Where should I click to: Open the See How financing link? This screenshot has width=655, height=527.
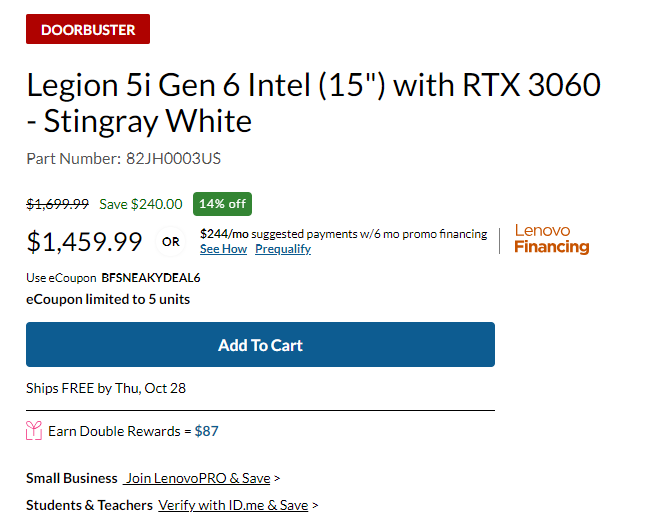point(223,249)
